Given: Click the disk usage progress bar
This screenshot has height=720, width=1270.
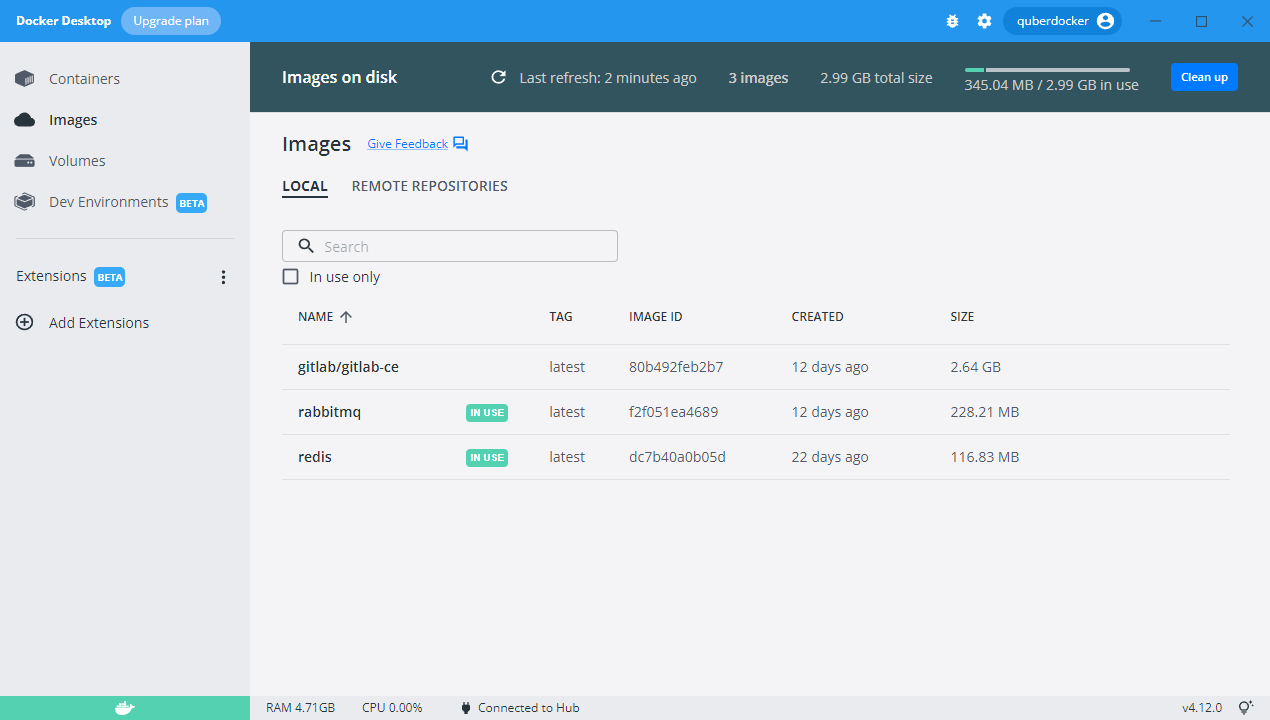Looking at the screenshot, I should point(1046,70).
